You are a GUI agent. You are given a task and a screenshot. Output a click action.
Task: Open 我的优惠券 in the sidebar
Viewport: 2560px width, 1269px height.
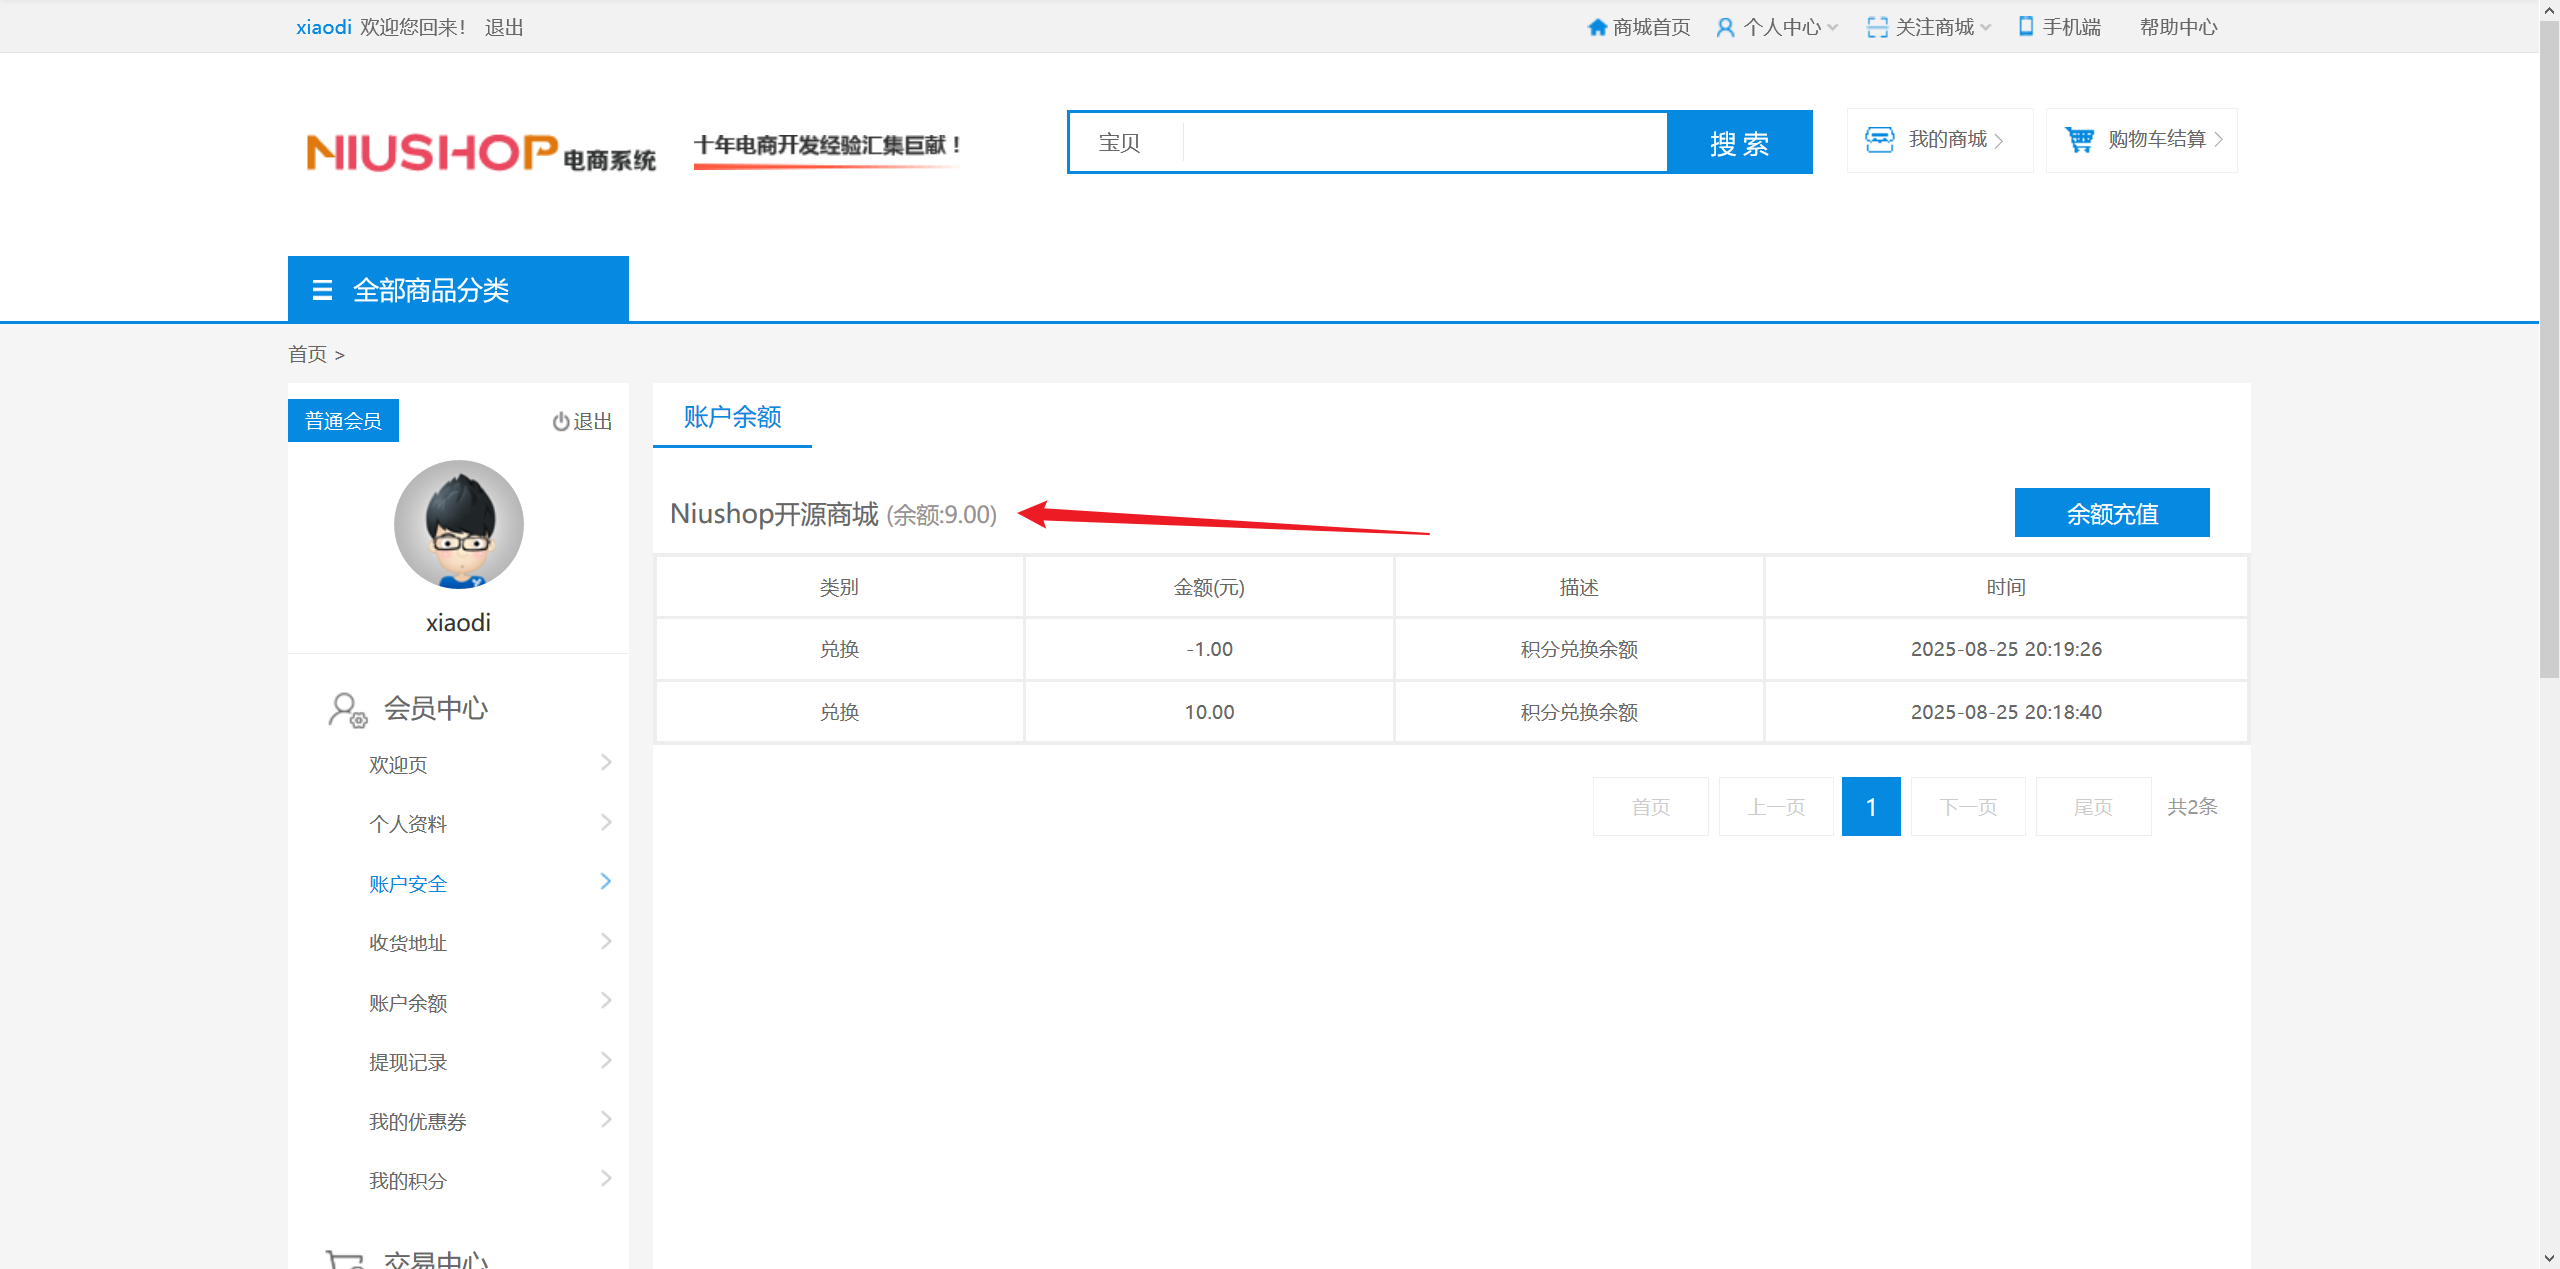point(418,1121)
